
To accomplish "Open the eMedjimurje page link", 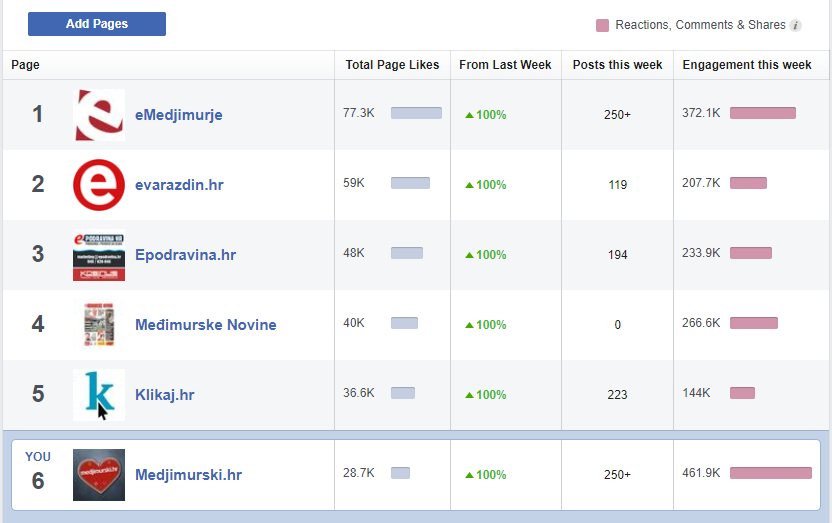I will point(178,115).
